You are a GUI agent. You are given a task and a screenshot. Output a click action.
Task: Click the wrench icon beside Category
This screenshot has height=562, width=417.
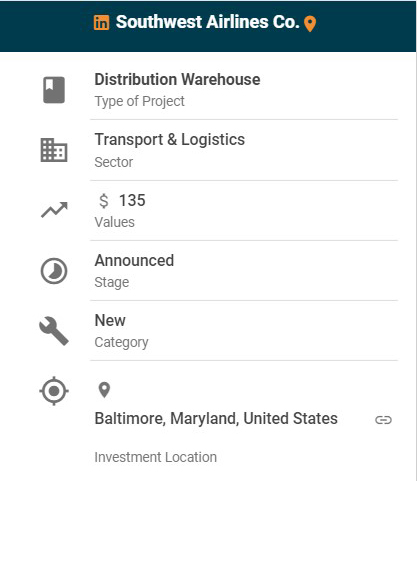coord(54,331)
